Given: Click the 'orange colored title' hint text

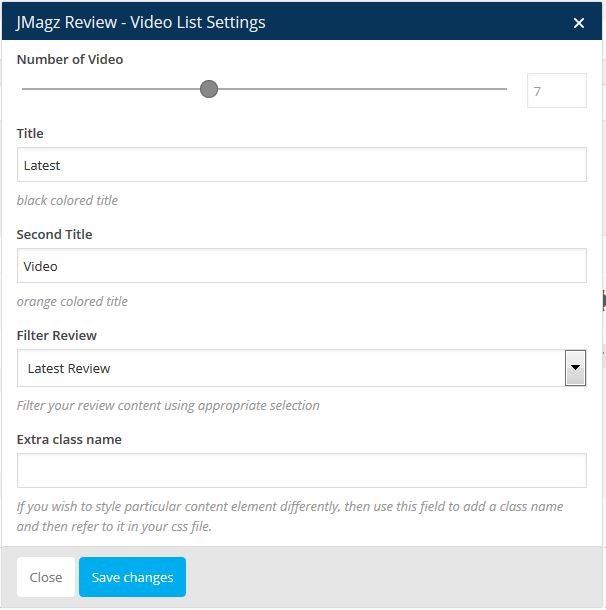Looking at the screenshot, I should point(72,301).
